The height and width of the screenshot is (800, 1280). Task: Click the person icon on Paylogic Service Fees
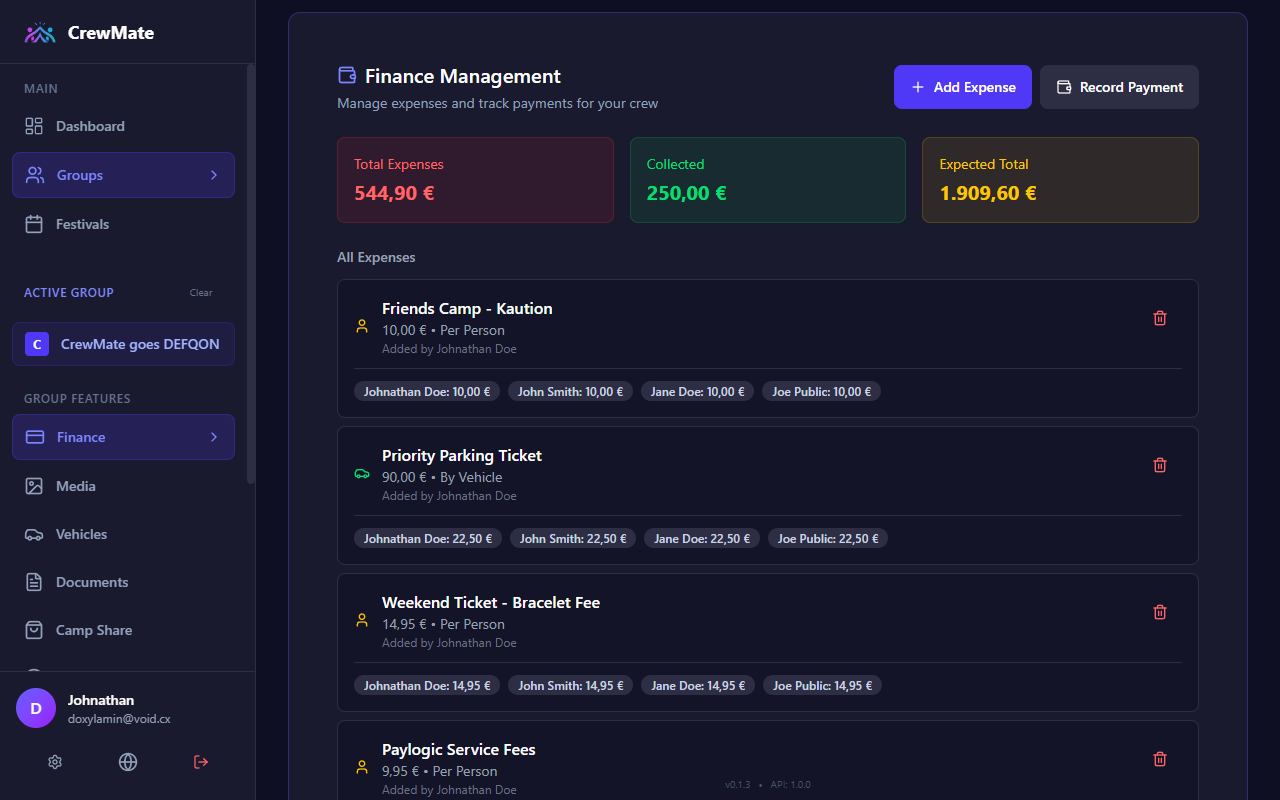[x=362, y=767]
